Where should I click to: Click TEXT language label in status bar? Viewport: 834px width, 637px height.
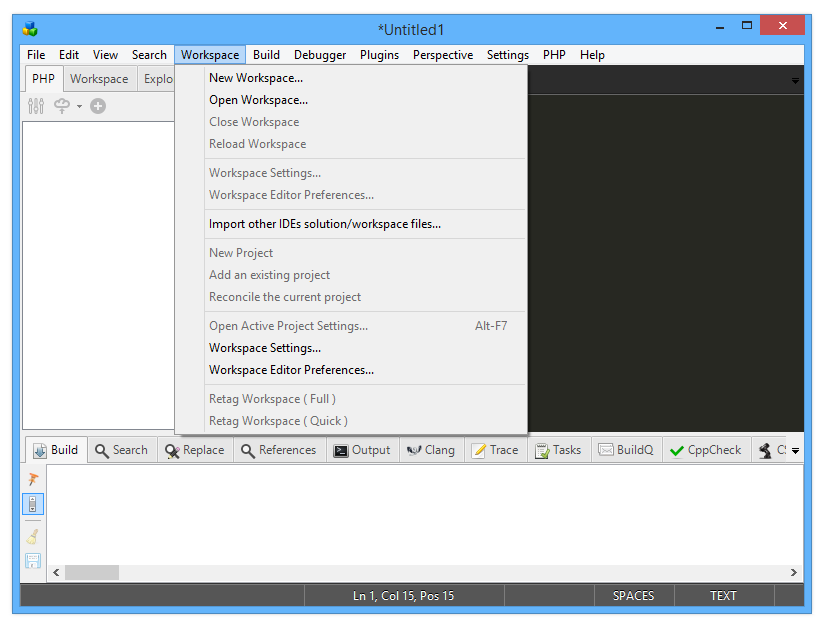tap(723, 596)
